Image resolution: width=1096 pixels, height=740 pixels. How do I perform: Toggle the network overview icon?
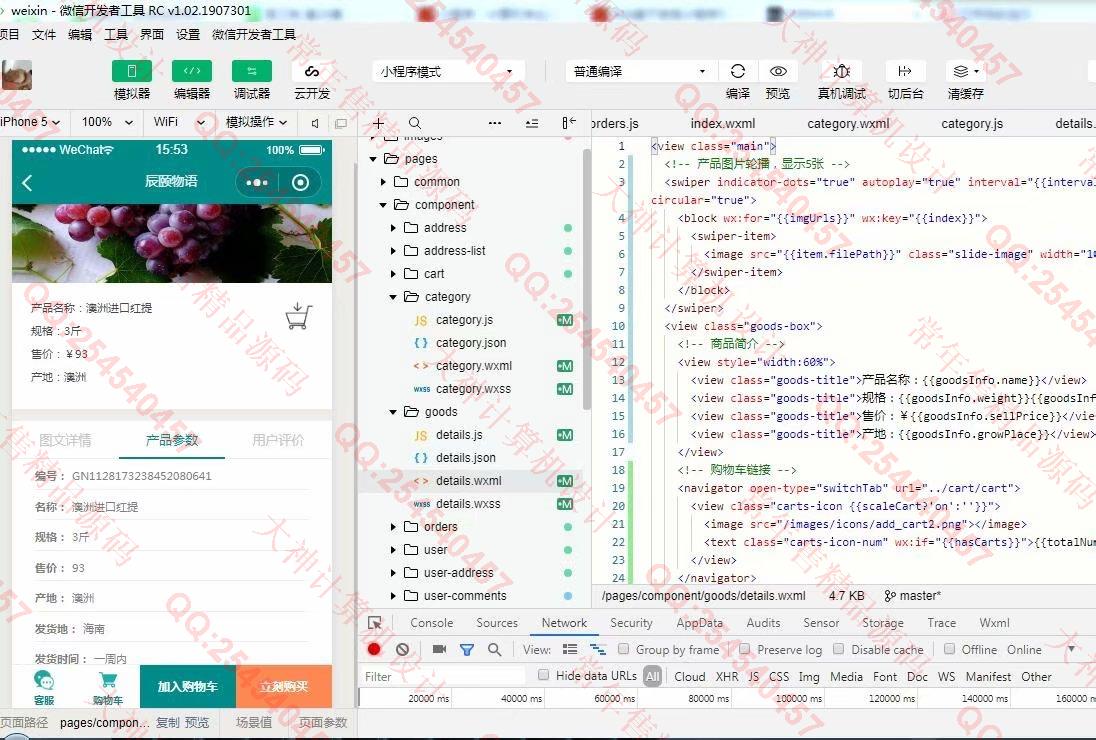598,649
